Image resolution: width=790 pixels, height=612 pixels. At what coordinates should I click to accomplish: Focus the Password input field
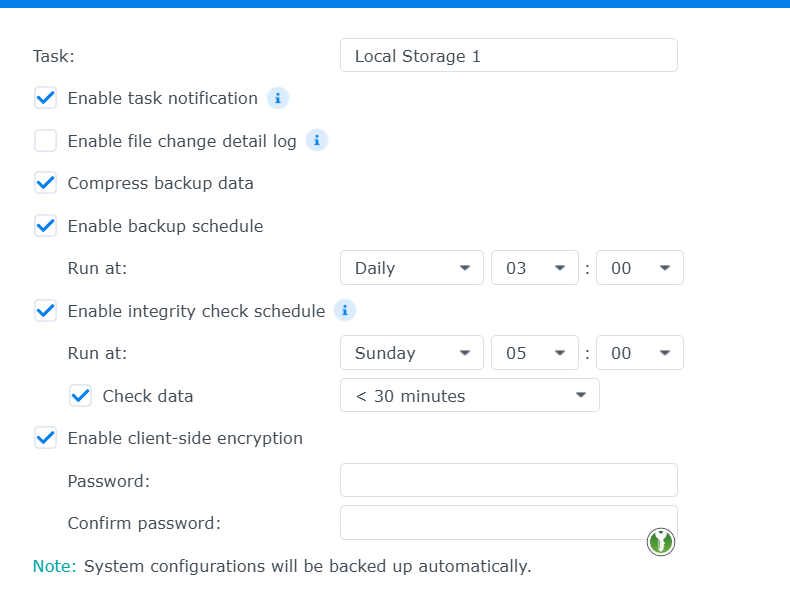(x=508, y=481)
